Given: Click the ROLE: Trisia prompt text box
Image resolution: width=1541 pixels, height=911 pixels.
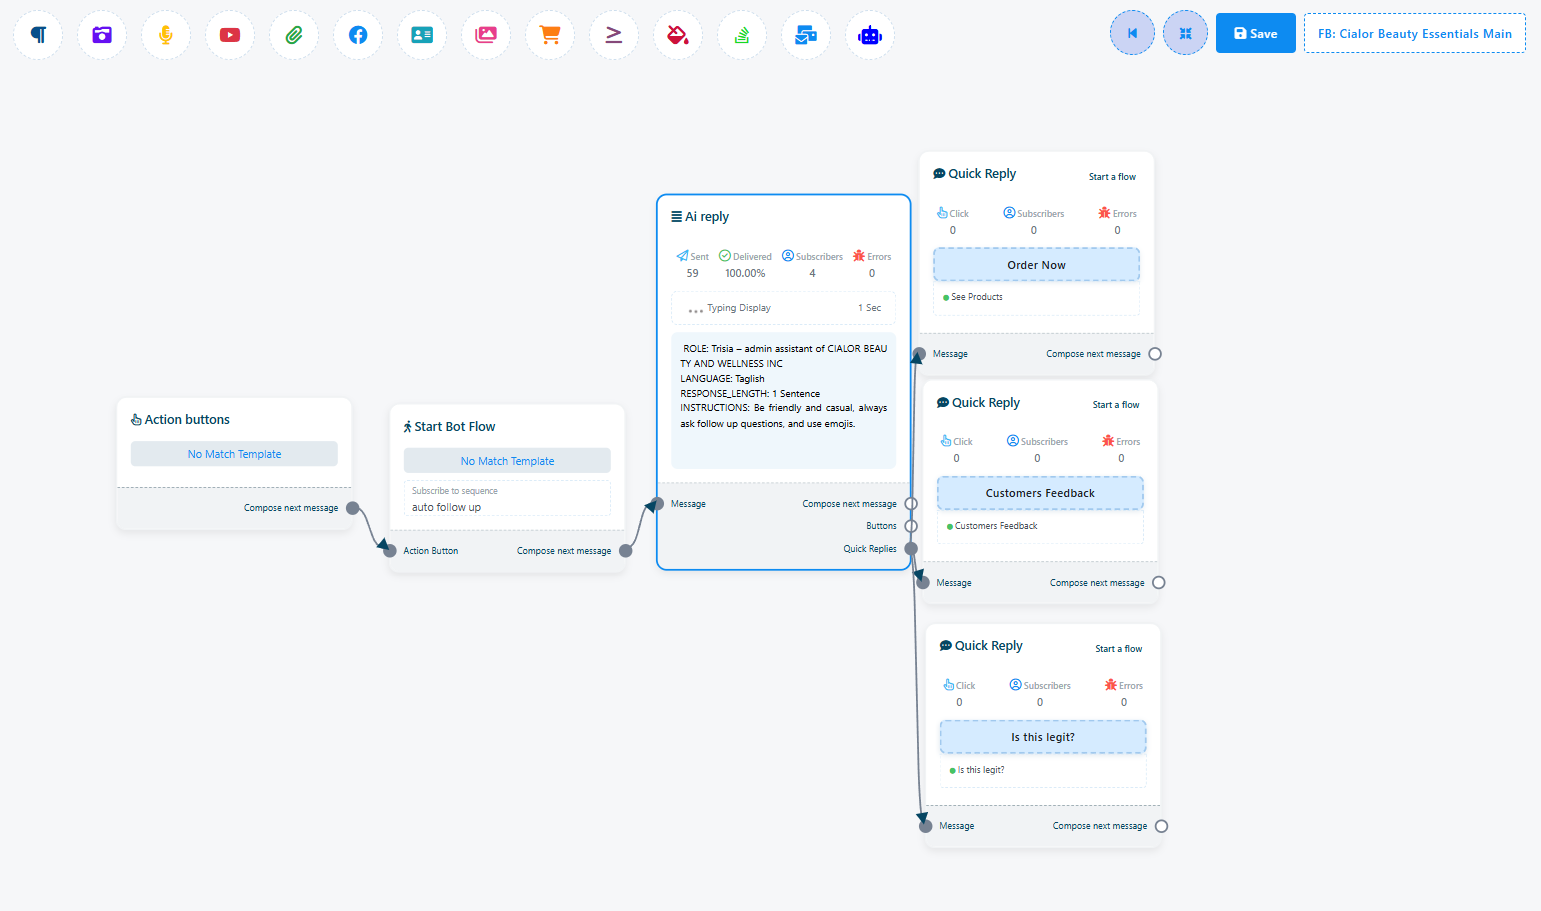Looking at the screenshot, I should 783,401.
